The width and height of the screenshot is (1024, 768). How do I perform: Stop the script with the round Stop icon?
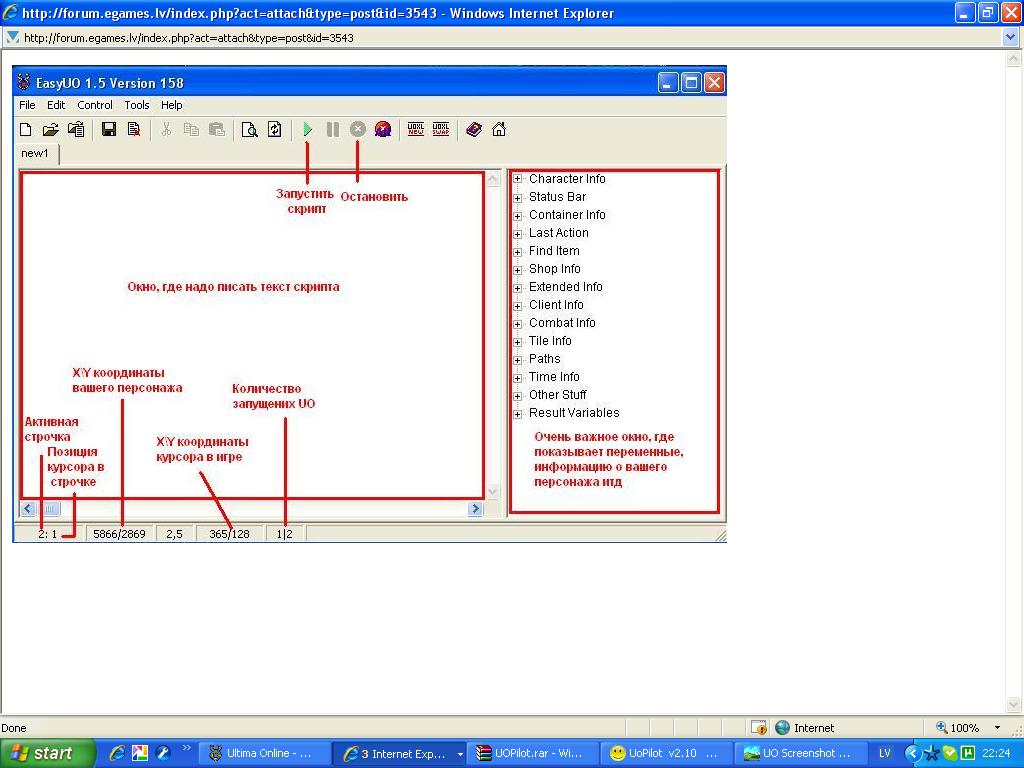click(x=357, y=129)
